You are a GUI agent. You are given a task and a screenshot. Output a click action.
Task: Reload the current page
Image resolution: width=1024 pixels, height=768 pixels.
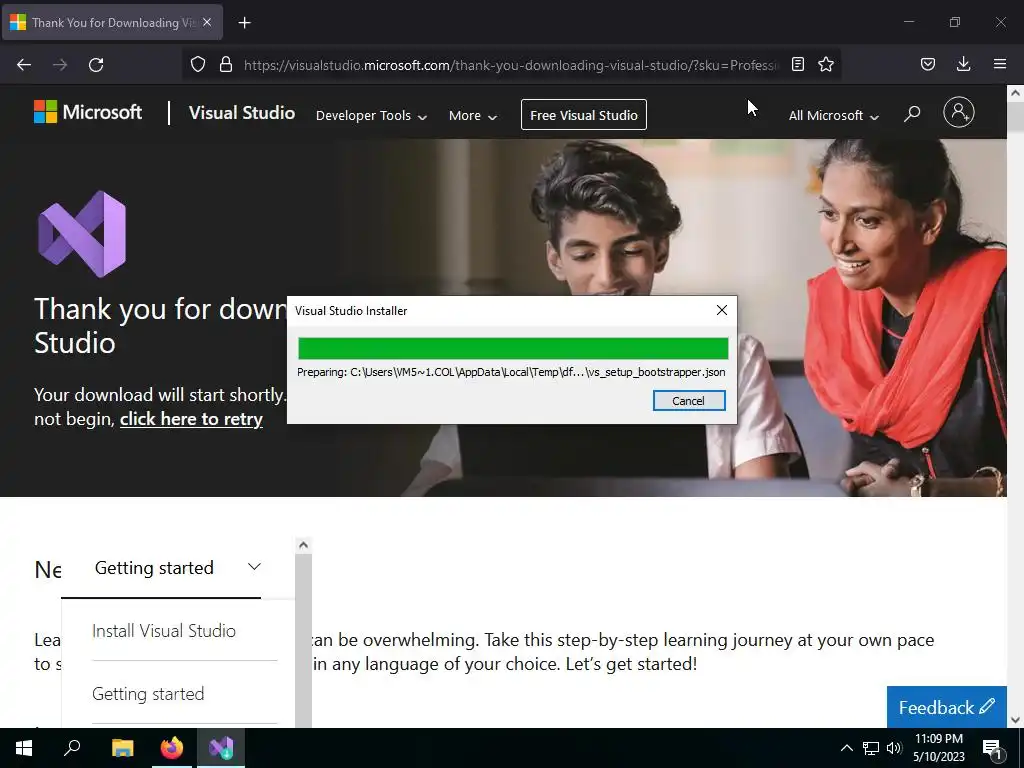pos(96,65)
